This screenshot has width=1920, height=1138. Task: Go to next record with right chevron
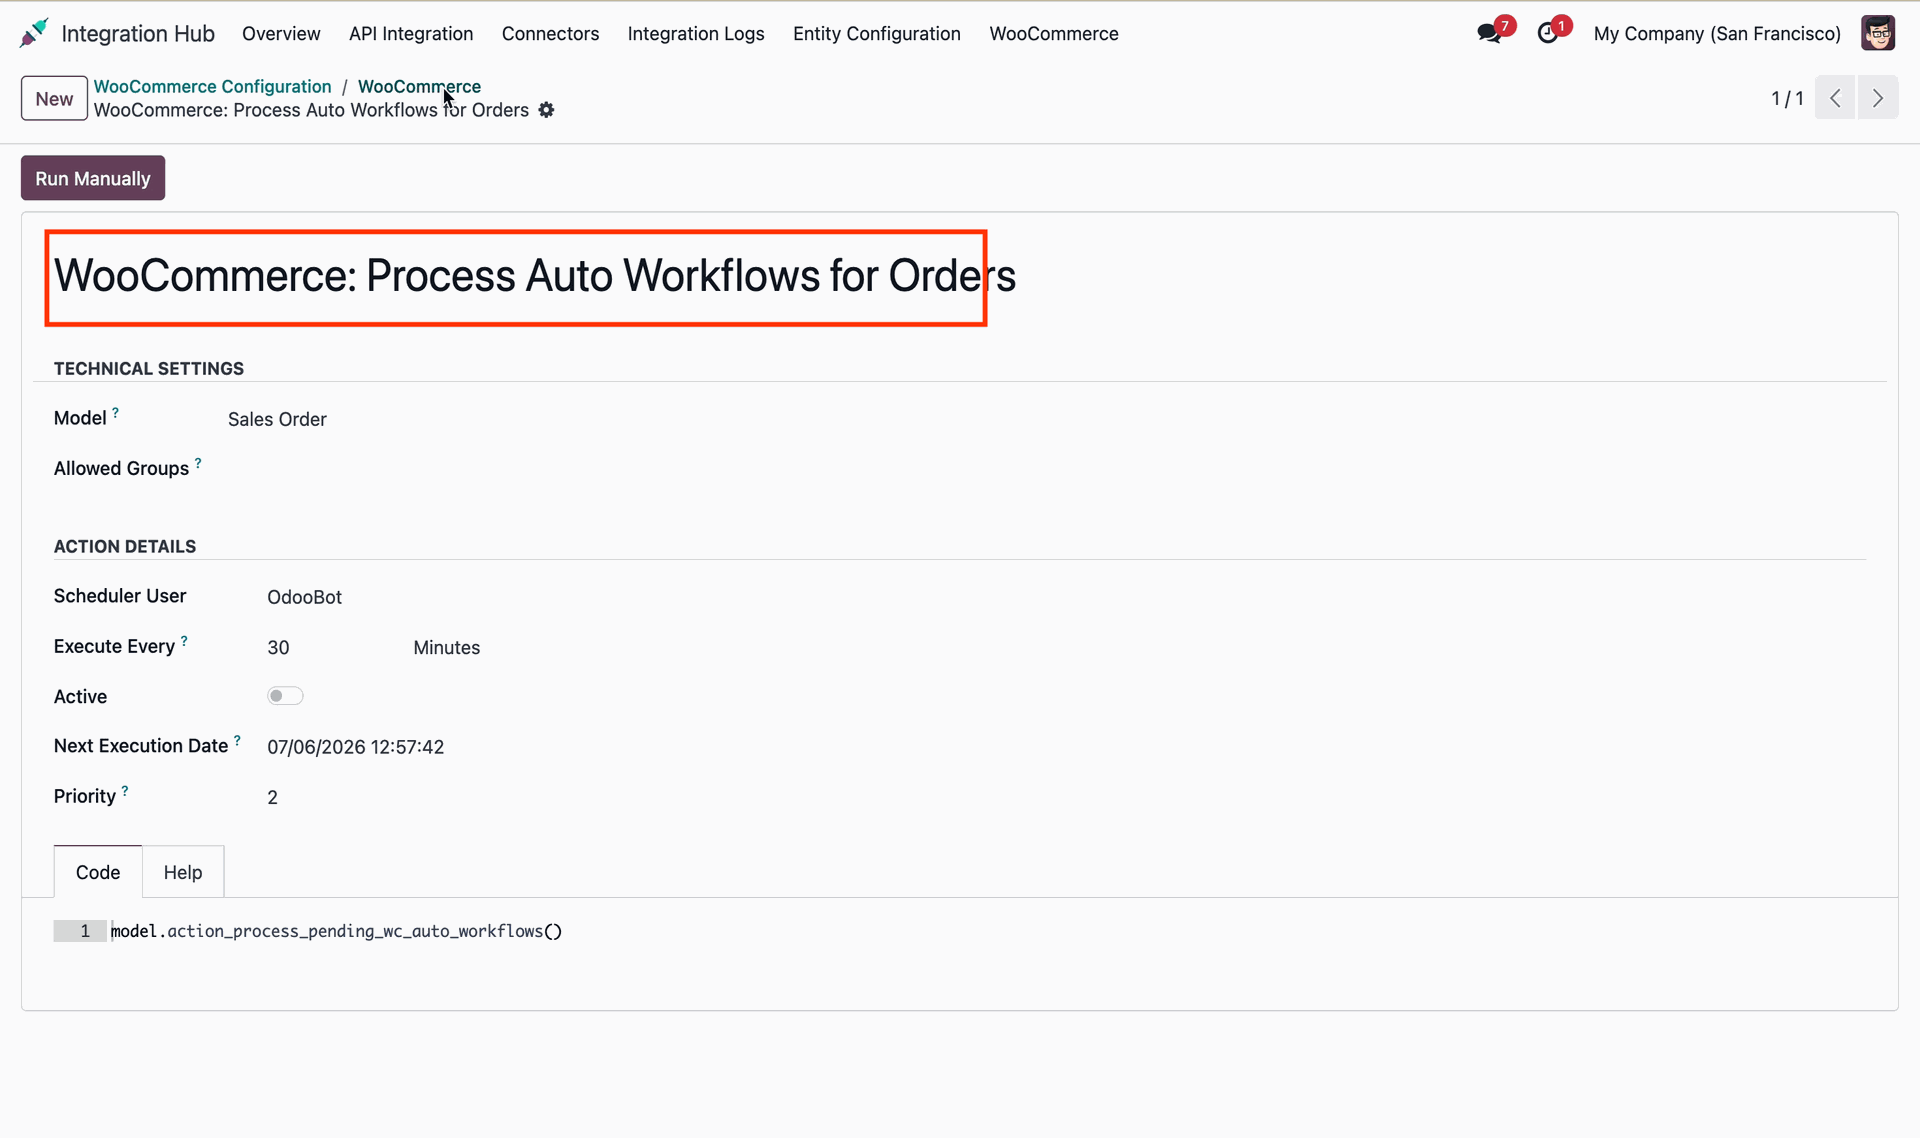(x=1878, y=98)
